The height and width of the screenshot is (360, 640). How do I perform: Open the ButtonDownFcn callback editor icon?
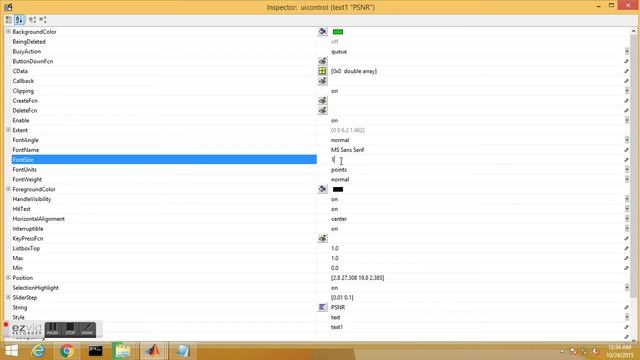click(322, 61)
